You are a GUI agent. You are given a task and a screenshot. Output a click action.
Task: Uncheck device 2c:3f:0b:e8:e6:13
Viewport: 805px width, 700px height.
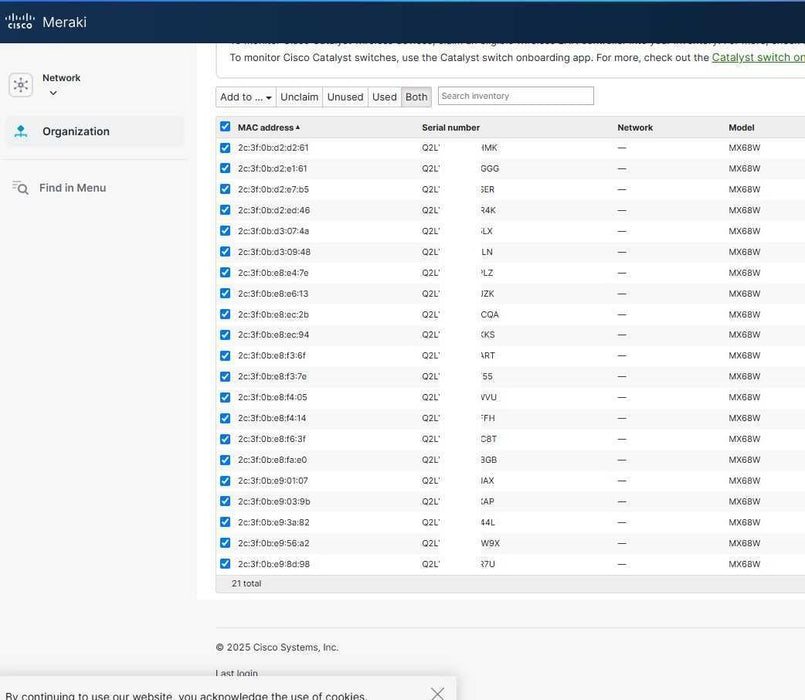click(x=225, y=294)
